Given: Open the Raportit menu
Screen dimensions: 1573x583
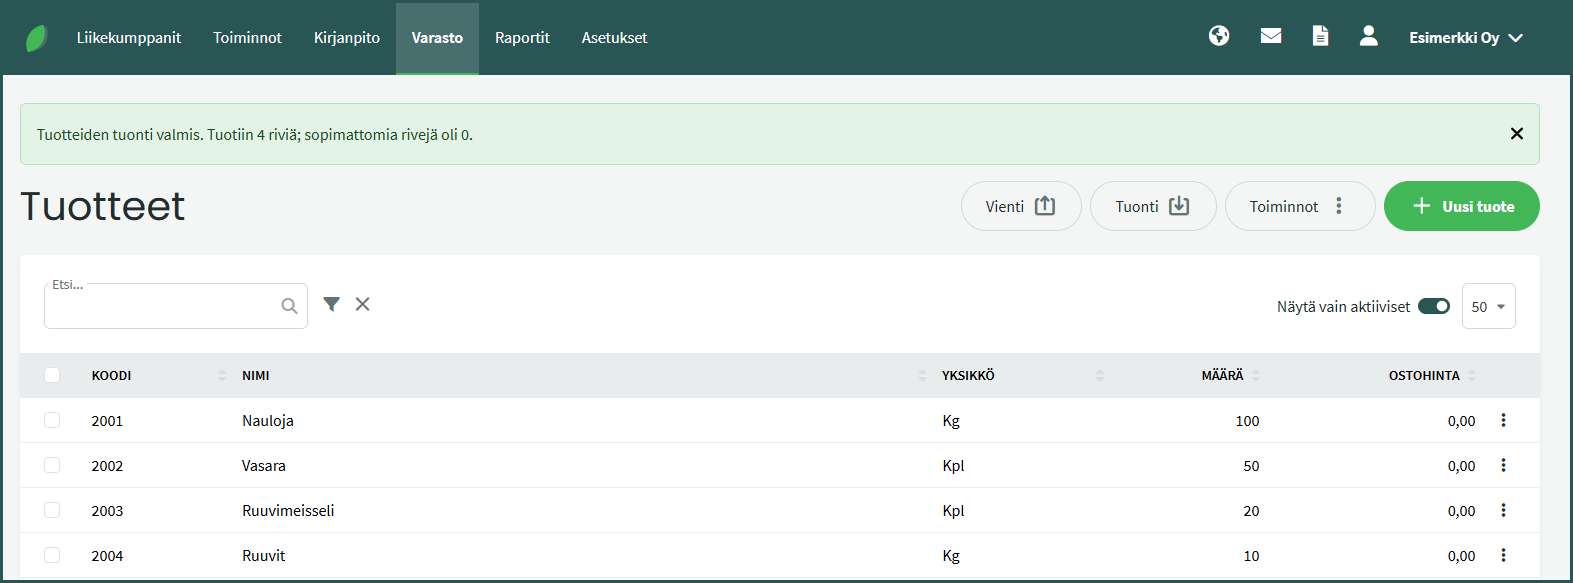Looking at the screenshot, I should tap(522, 38).
